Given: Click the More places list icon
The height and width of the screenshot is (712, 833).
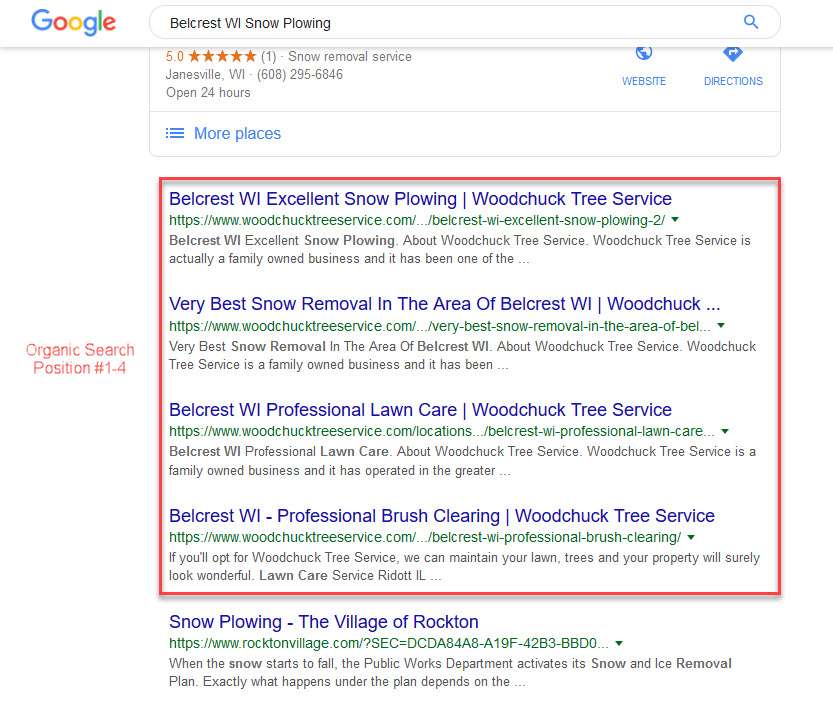Looking at the screenshot, I should coord(175,133).
